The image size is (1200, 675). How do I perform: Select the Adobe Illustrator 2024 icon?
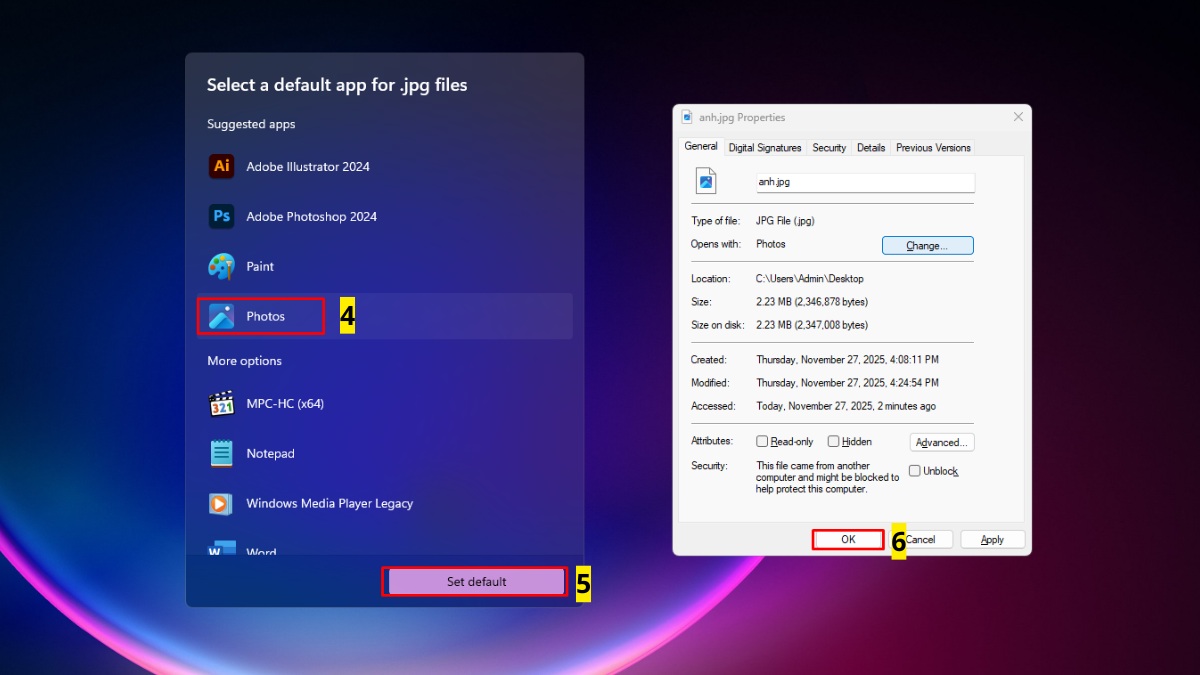point(221,167)
